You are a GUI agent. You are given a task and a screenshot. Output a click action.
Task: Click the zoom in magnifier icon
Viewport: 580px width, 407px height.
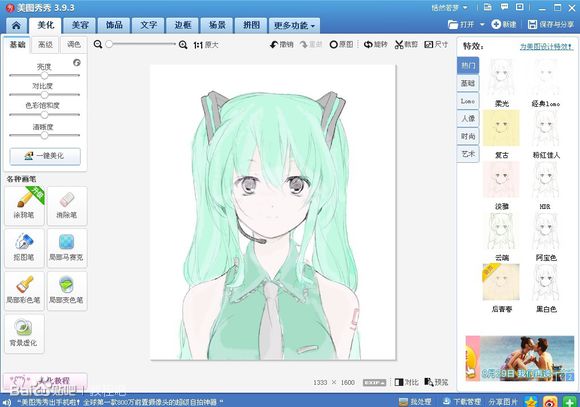click(x=183, y=45)
